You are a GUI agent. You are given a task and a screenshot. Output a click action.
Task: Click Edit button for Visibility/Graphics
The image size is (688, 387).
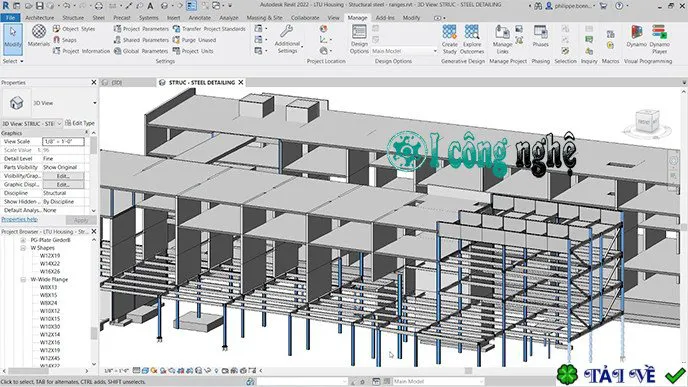click(x=63, y=176)
